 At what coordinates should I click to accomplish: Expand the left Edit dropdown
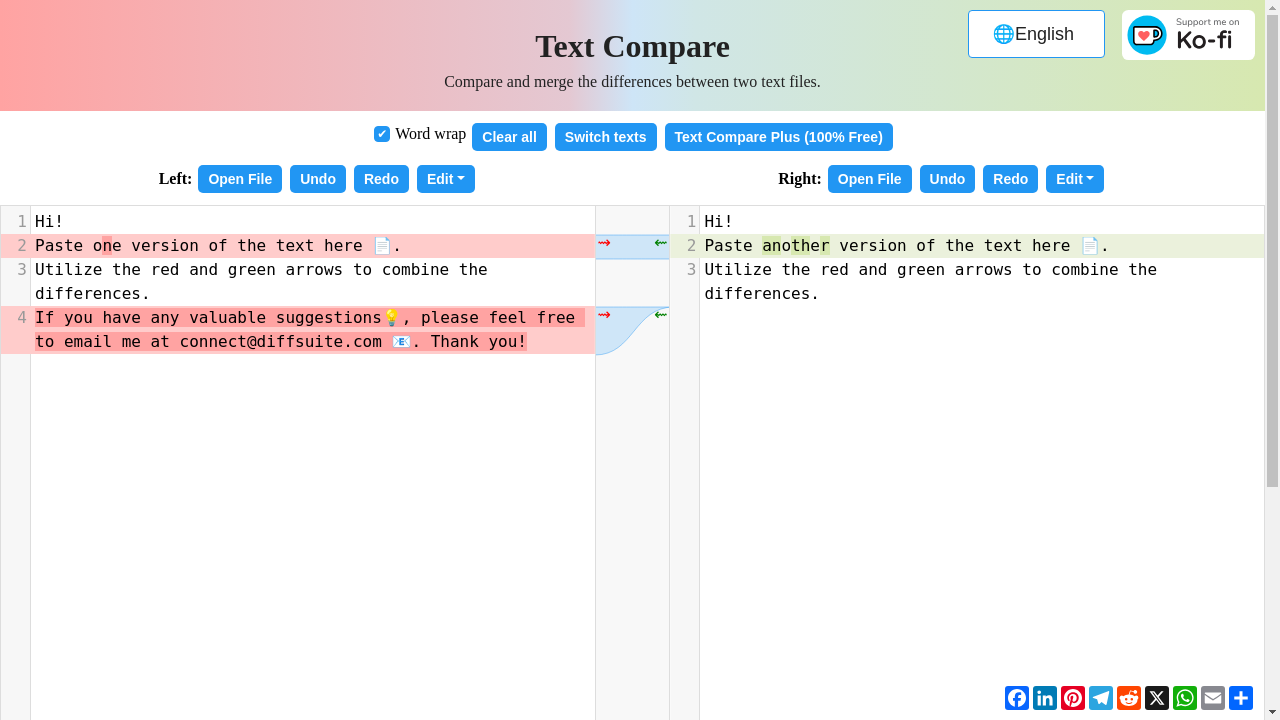coord(445,179)
